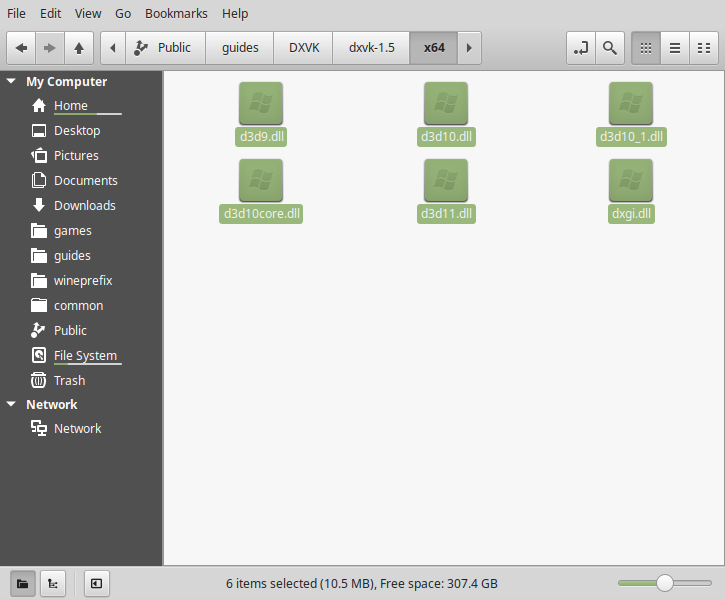This screenshot has height=599, width=725.
Task: Open the Go menu
Action: click(x=123, y=13)
